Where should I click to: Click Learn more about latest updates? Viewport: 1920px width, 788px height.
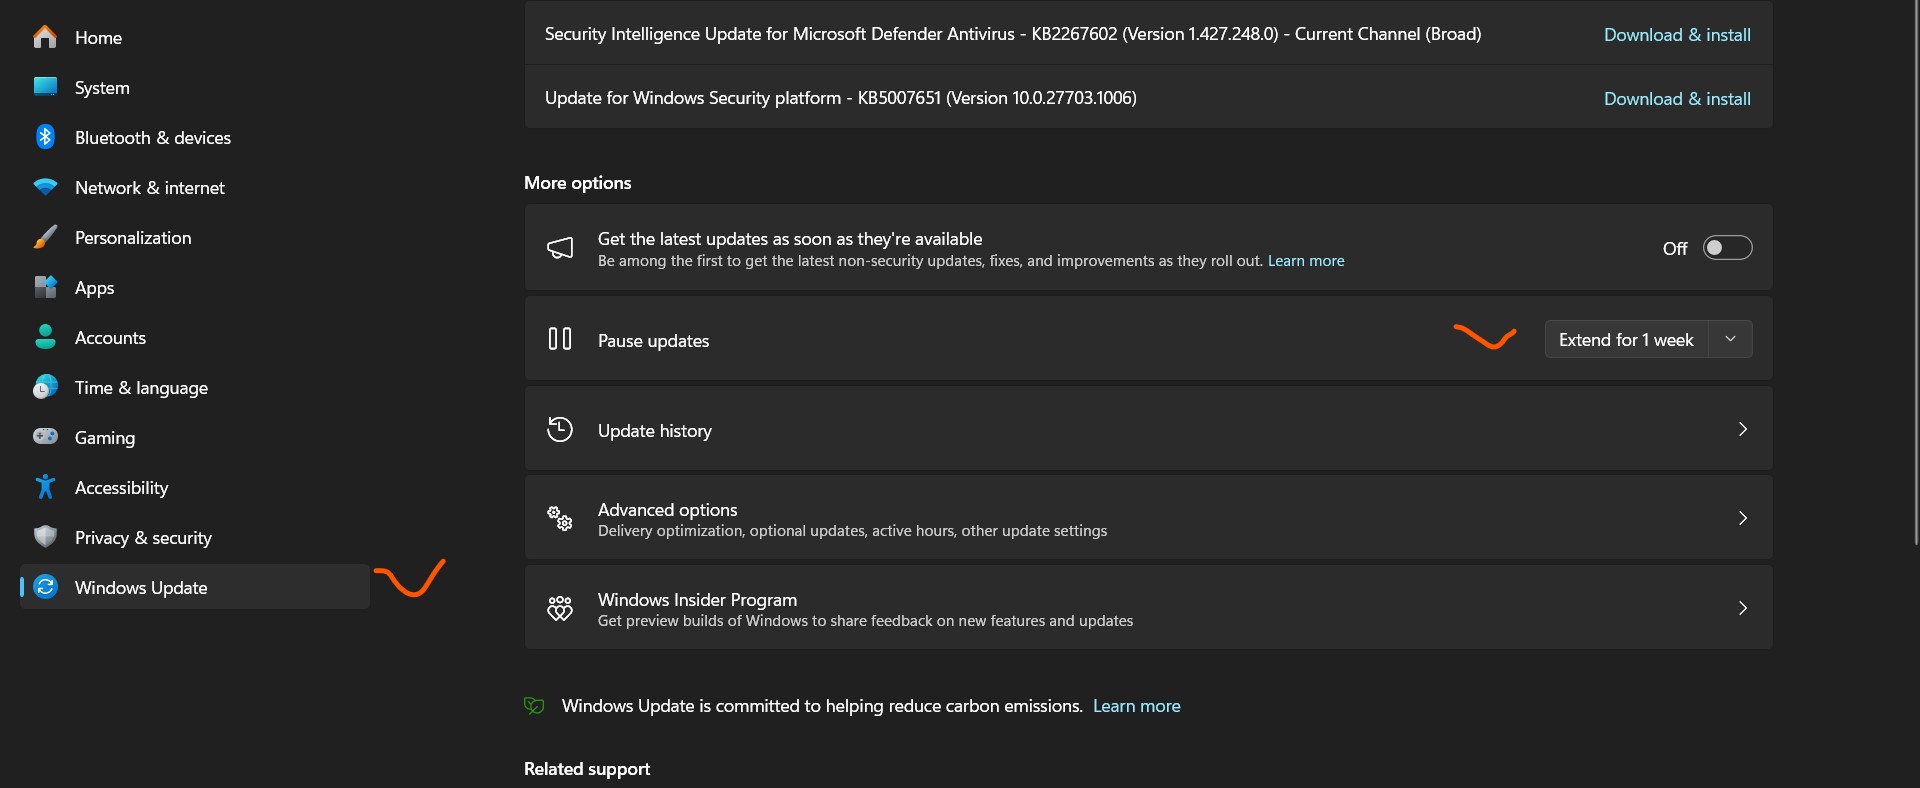(1306, 261)
